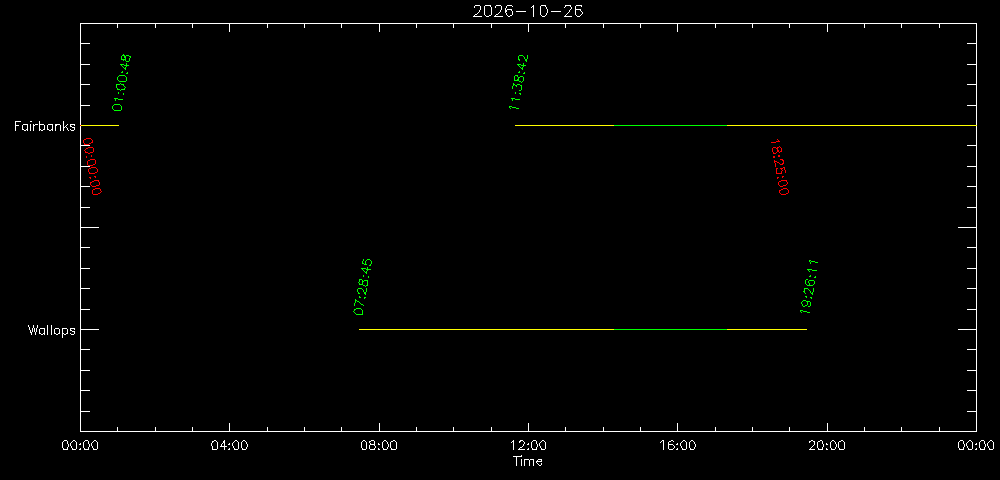Select the Fairbanks station label

click(45, 126)
